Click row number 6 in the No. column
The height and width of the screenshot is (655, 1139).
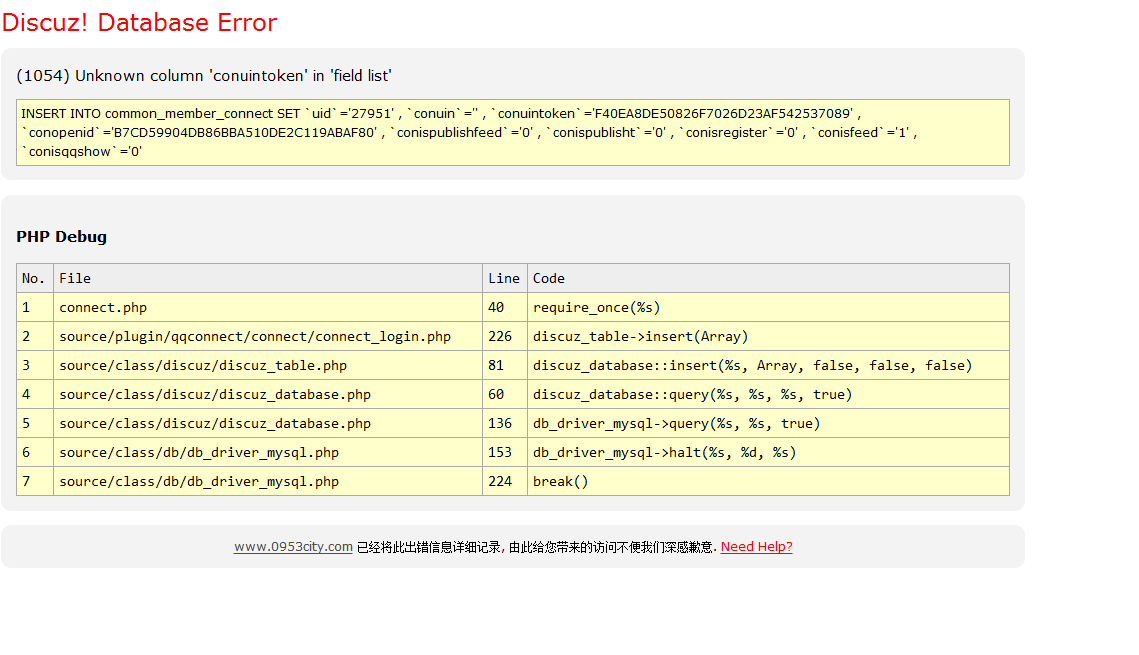(35, 452)
